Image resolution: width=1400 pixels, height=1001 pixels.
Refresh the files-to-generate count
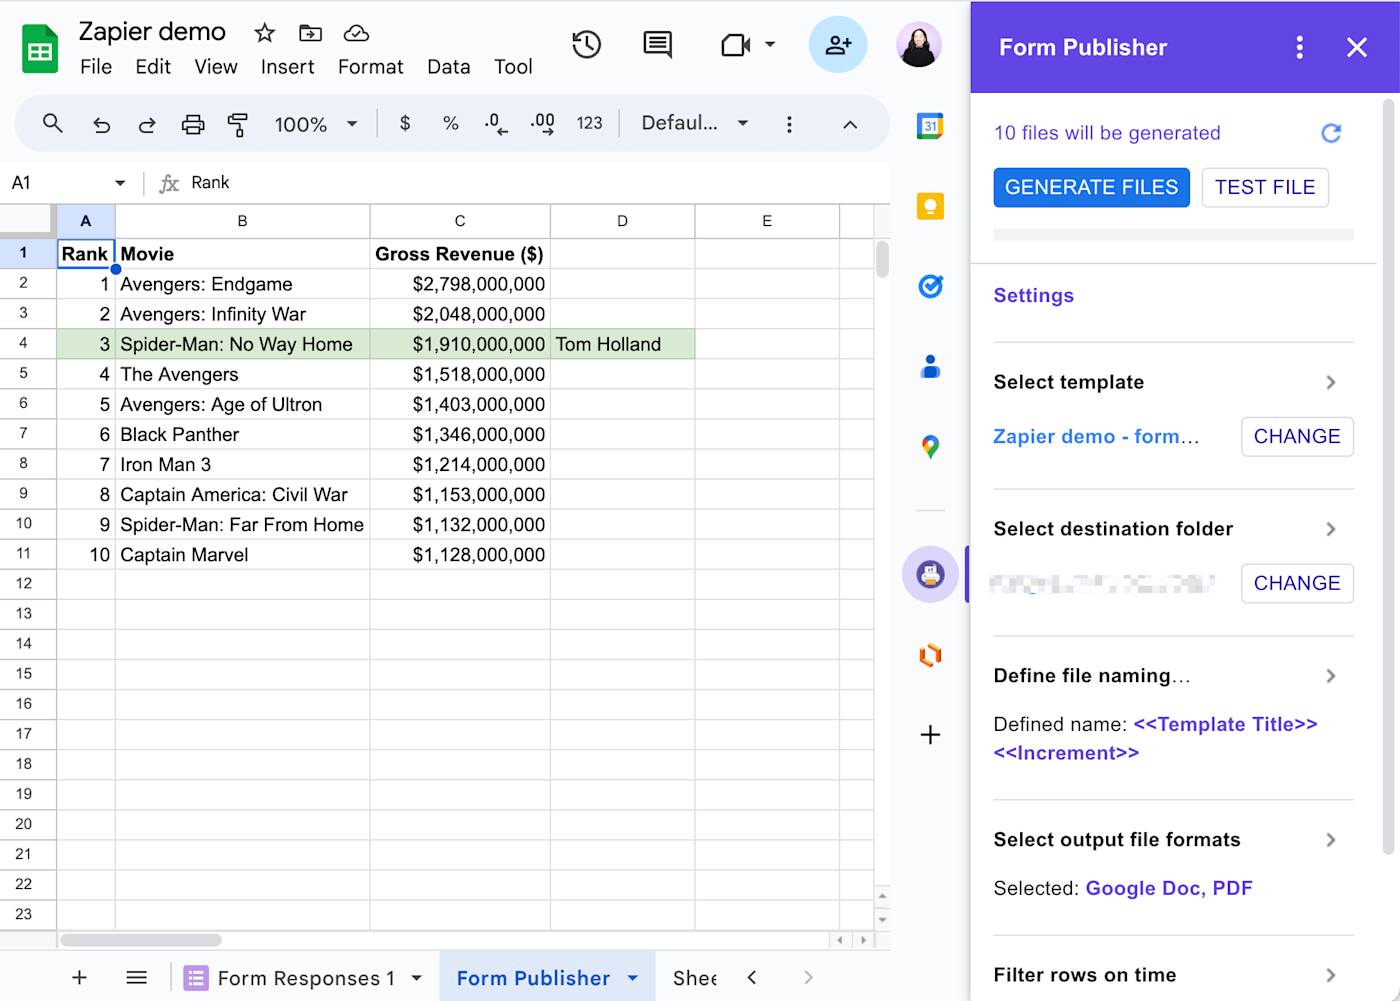click(1331, 133)
